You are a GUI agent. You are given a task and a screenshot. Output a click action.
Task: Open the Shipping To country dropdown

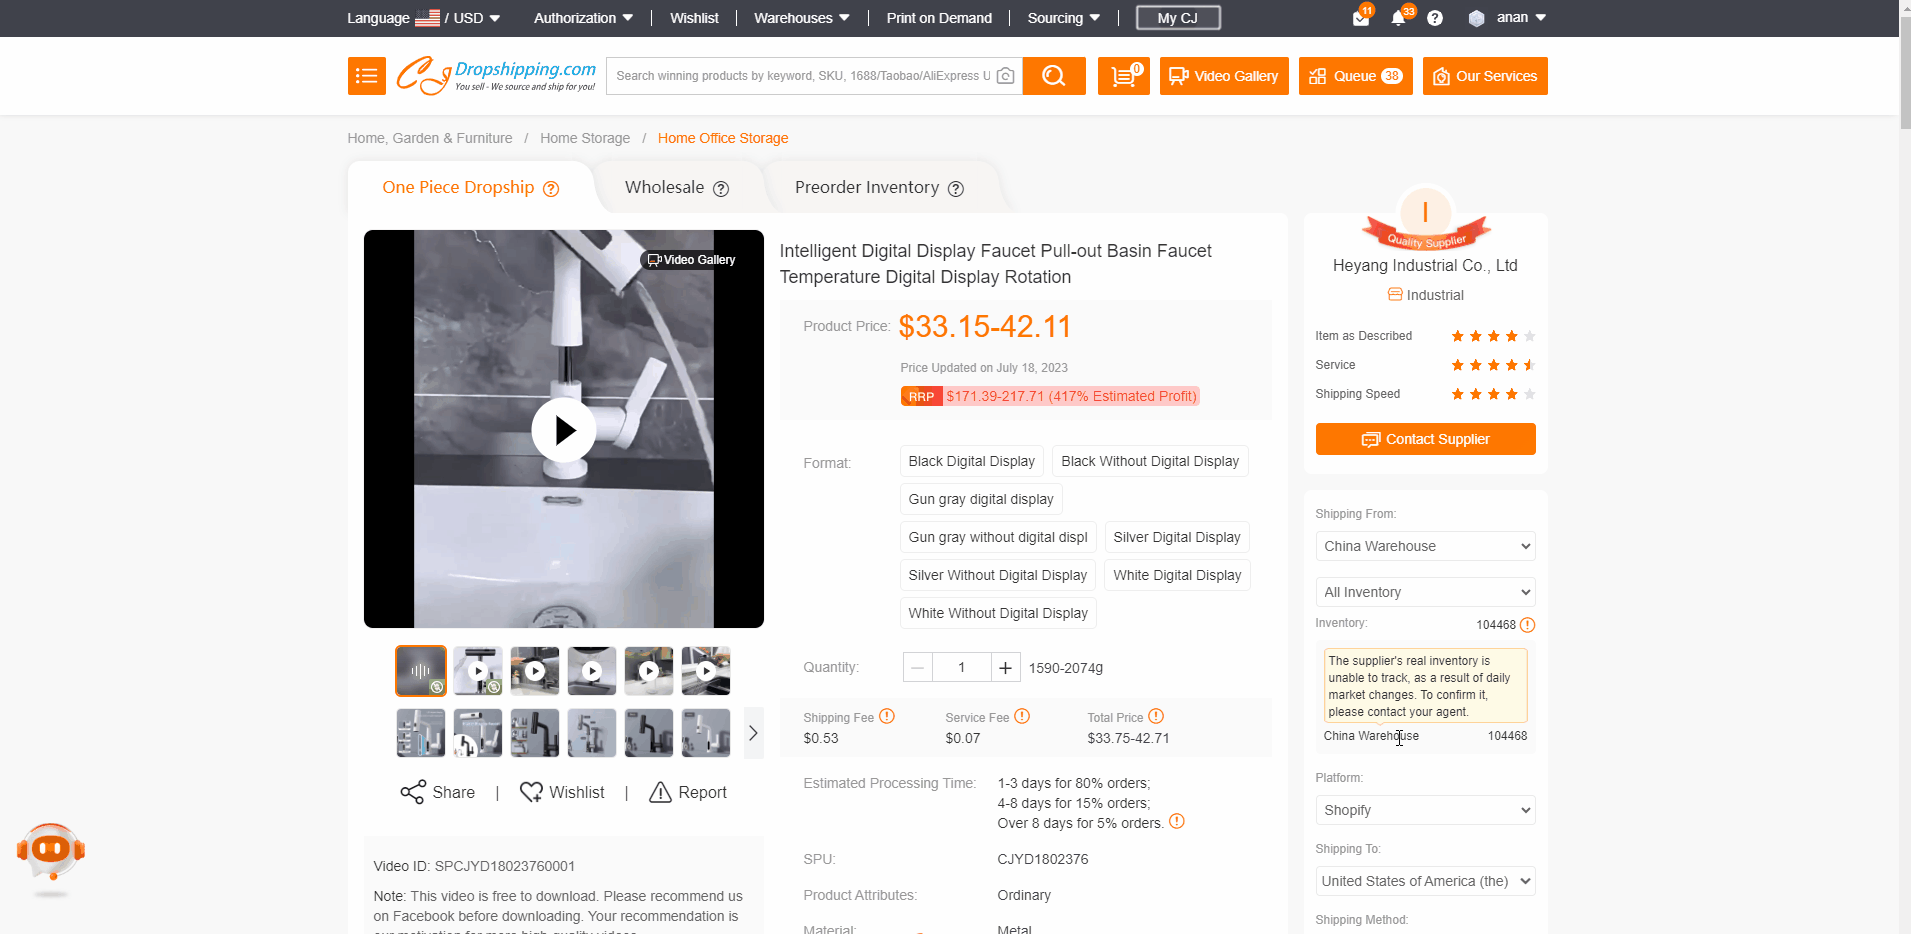click(1425, 881)
